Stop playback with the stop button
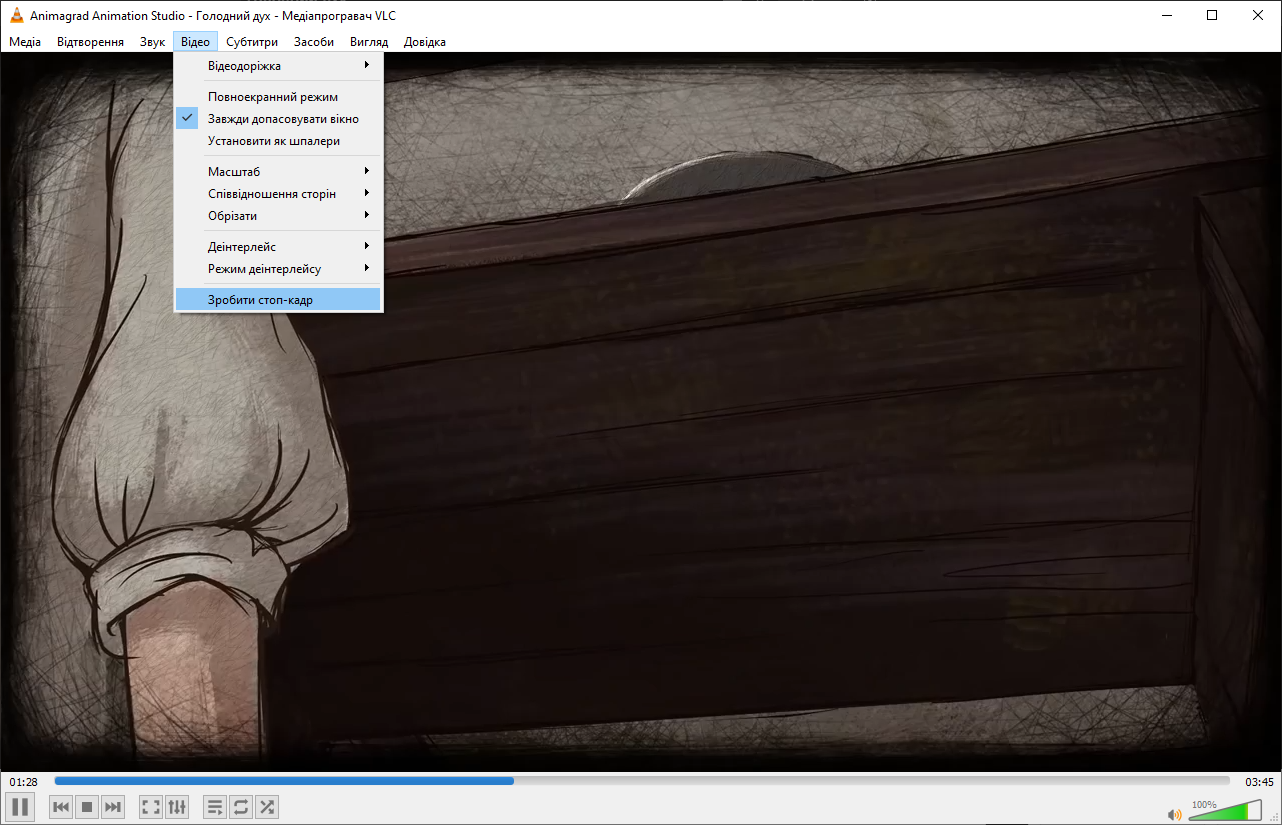The height and width of the screenshot is (825, 1282). click(x=87, y=806)
